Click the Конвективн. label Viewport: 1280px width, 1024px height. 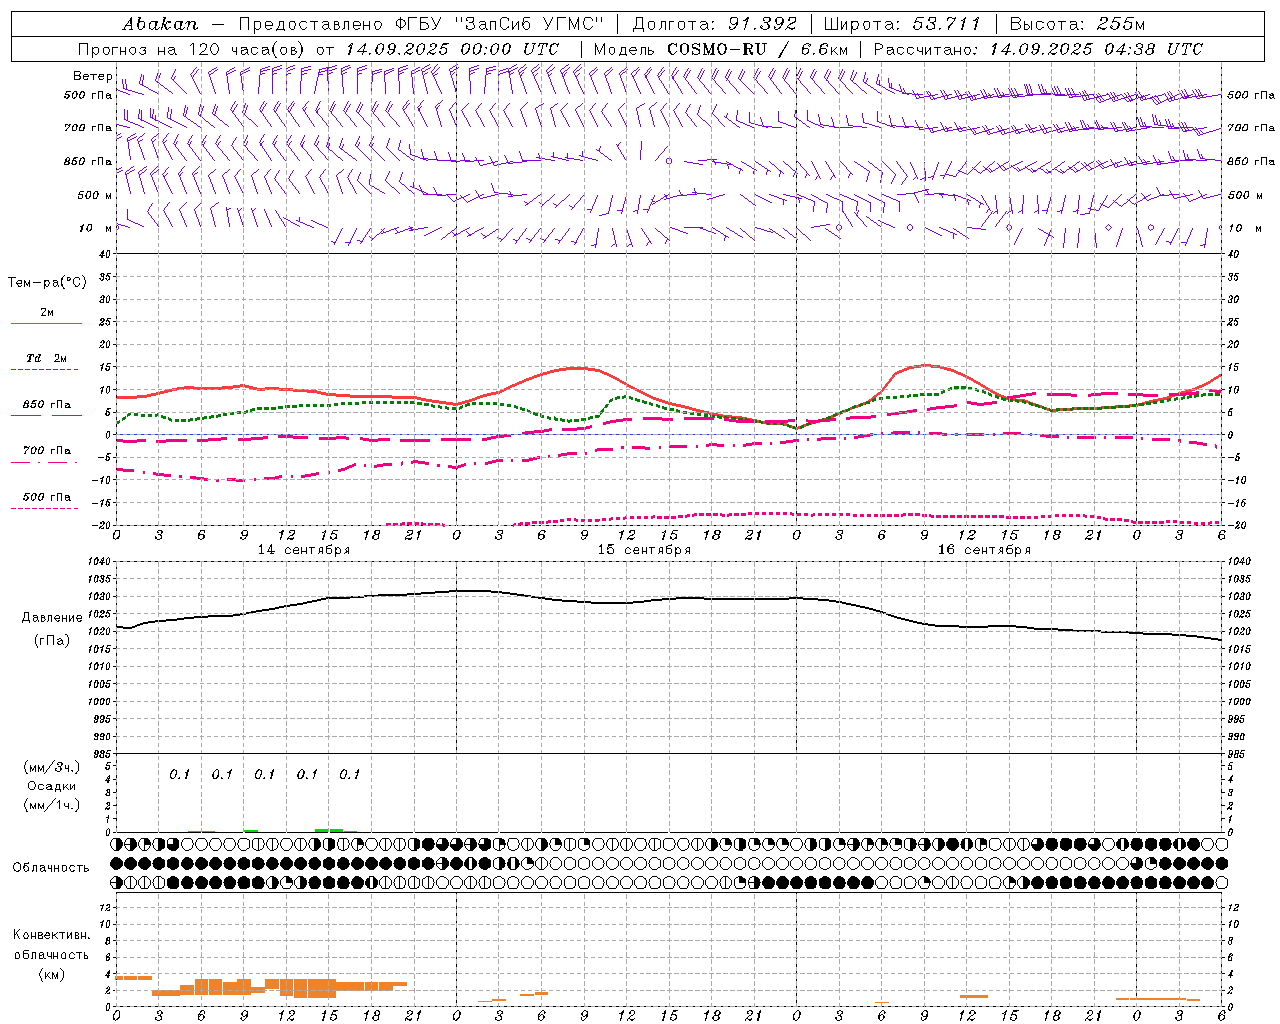coord(52,934)
